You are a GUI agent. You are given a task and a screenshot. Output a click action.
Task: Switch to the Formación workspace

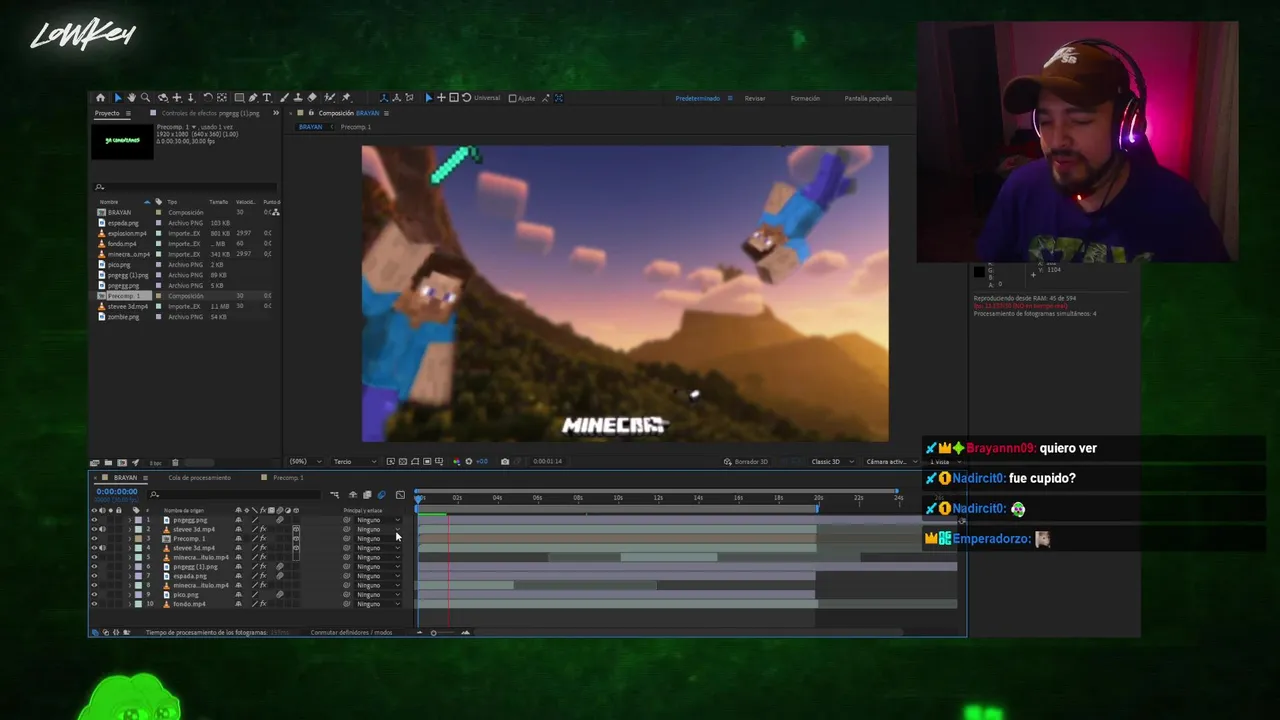[x=805, y=98]
